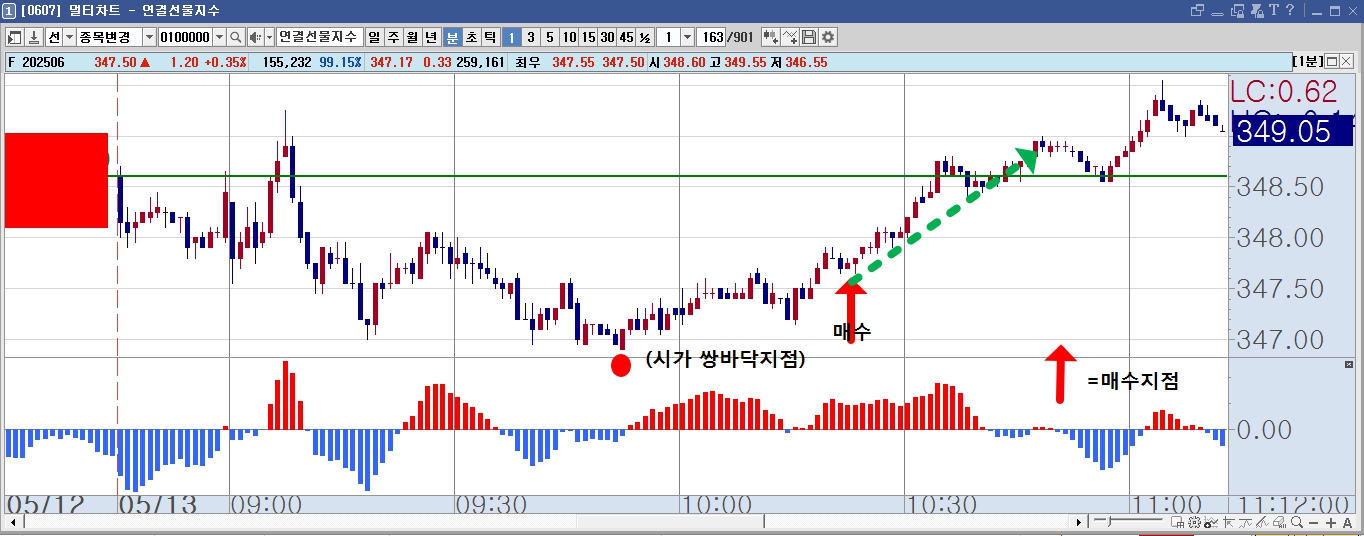Image resolution: width=1364 pixels, height=536 pixels.
Task: Click the 30-minute interval button
Action: [x=607, y=37]
